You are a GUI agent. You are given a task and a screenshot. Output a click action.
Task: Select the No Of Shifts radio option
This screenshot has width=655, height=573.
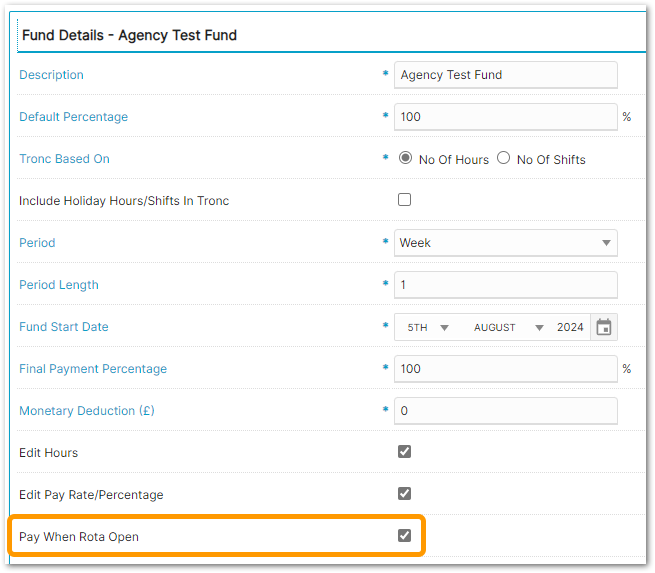(x=504, y=158)
